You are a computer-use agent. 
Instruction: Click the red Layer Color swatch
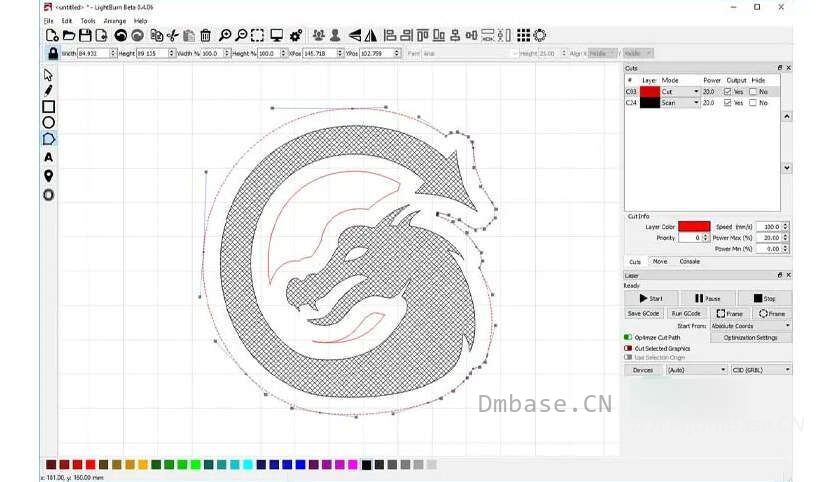pyautogui.click(x=694, y=226)
